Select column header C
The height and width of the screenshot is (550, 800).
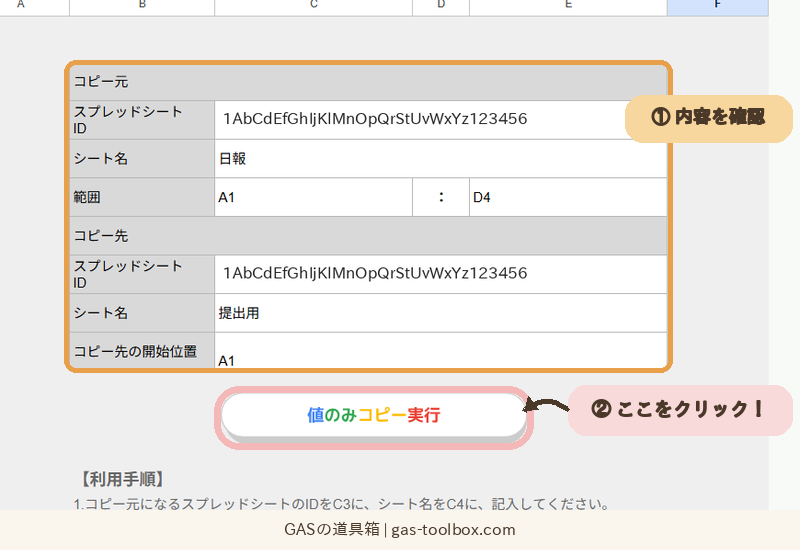click(x=313, y=7)
